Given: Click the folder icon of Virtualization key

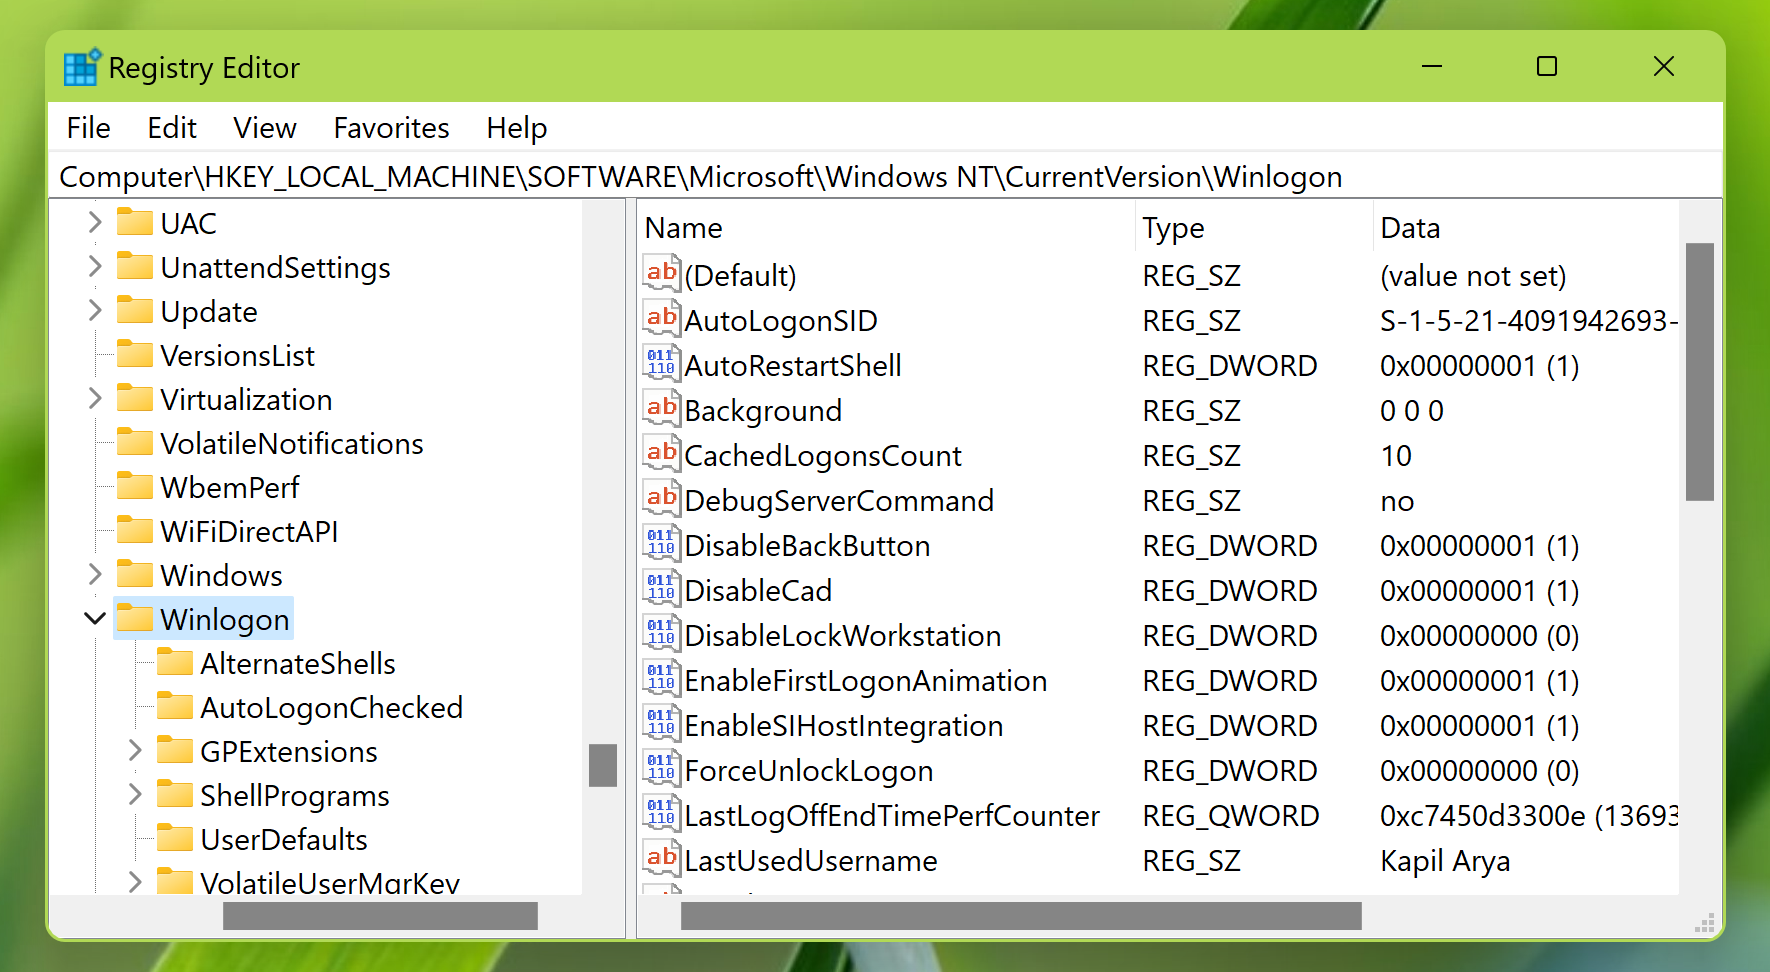Looking at the screenshot, I should point(135,398).
